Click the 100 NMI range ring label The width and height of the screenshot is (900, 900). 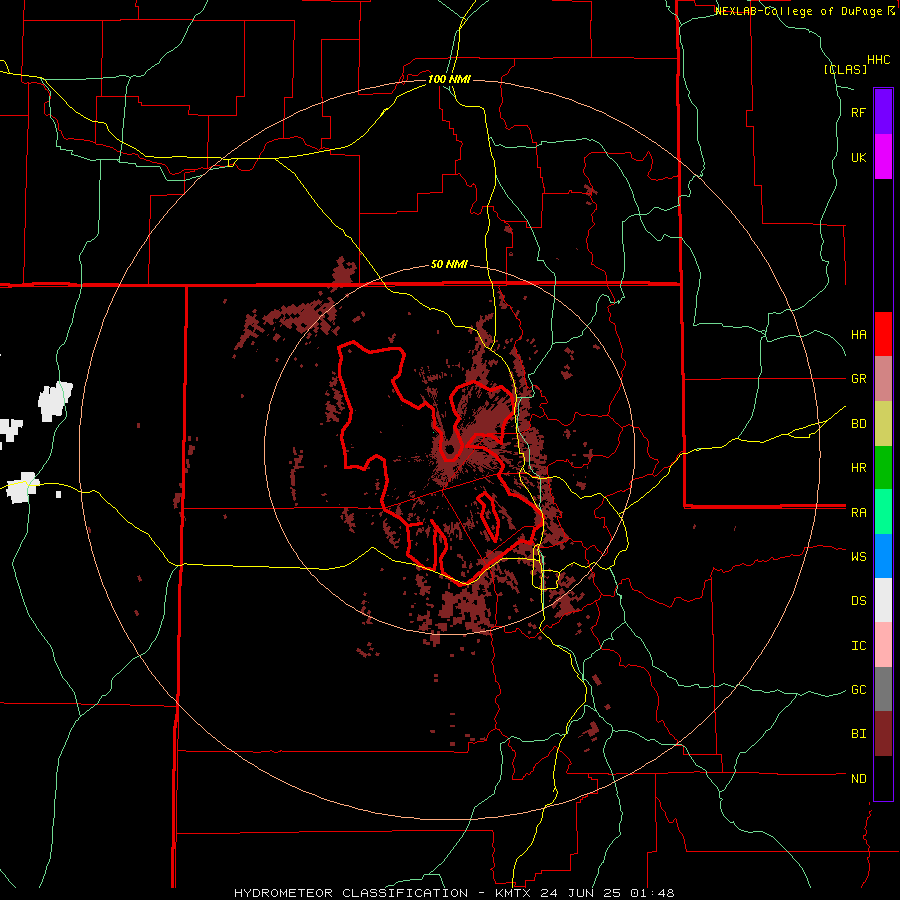click(x=449, y=79)
